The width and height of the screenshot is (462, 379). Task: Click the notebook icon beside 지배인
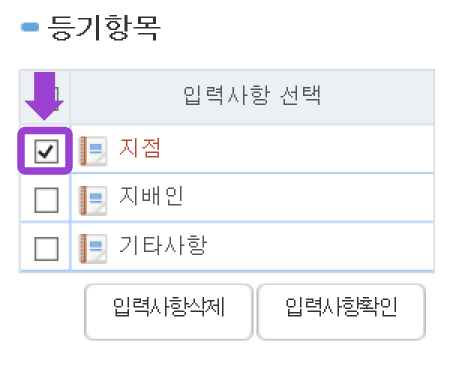click(x=93, y=200)
